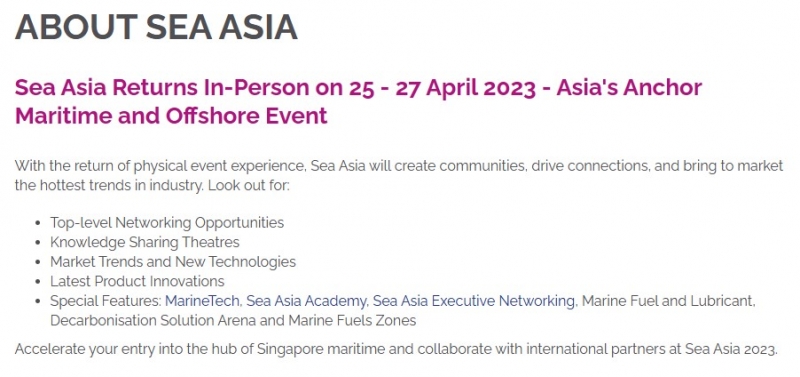Screen dimensions: 800x377
Task: Click the 25 - 27 April 2023 date text
Action: tap(442, 88)
